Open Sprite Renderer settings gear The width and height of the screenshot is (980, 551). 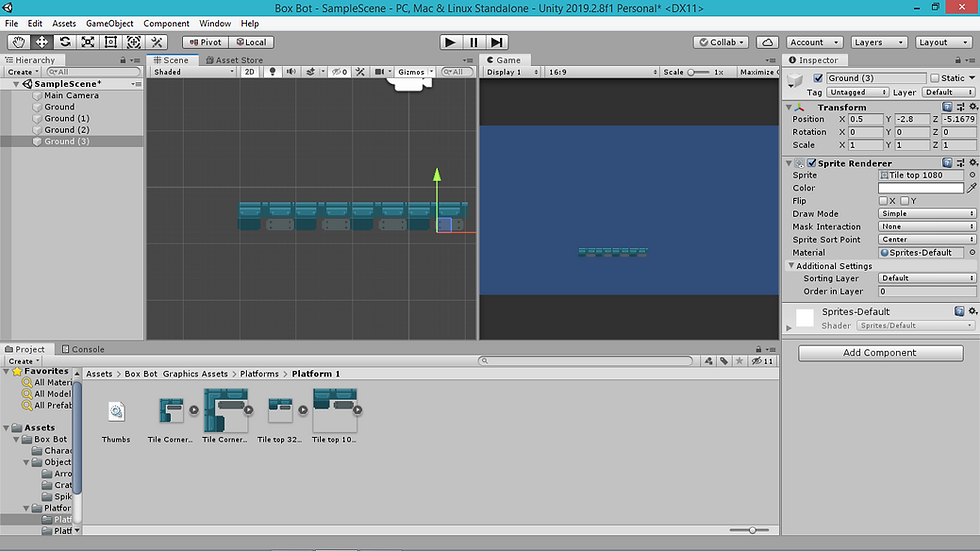(972, 162)
